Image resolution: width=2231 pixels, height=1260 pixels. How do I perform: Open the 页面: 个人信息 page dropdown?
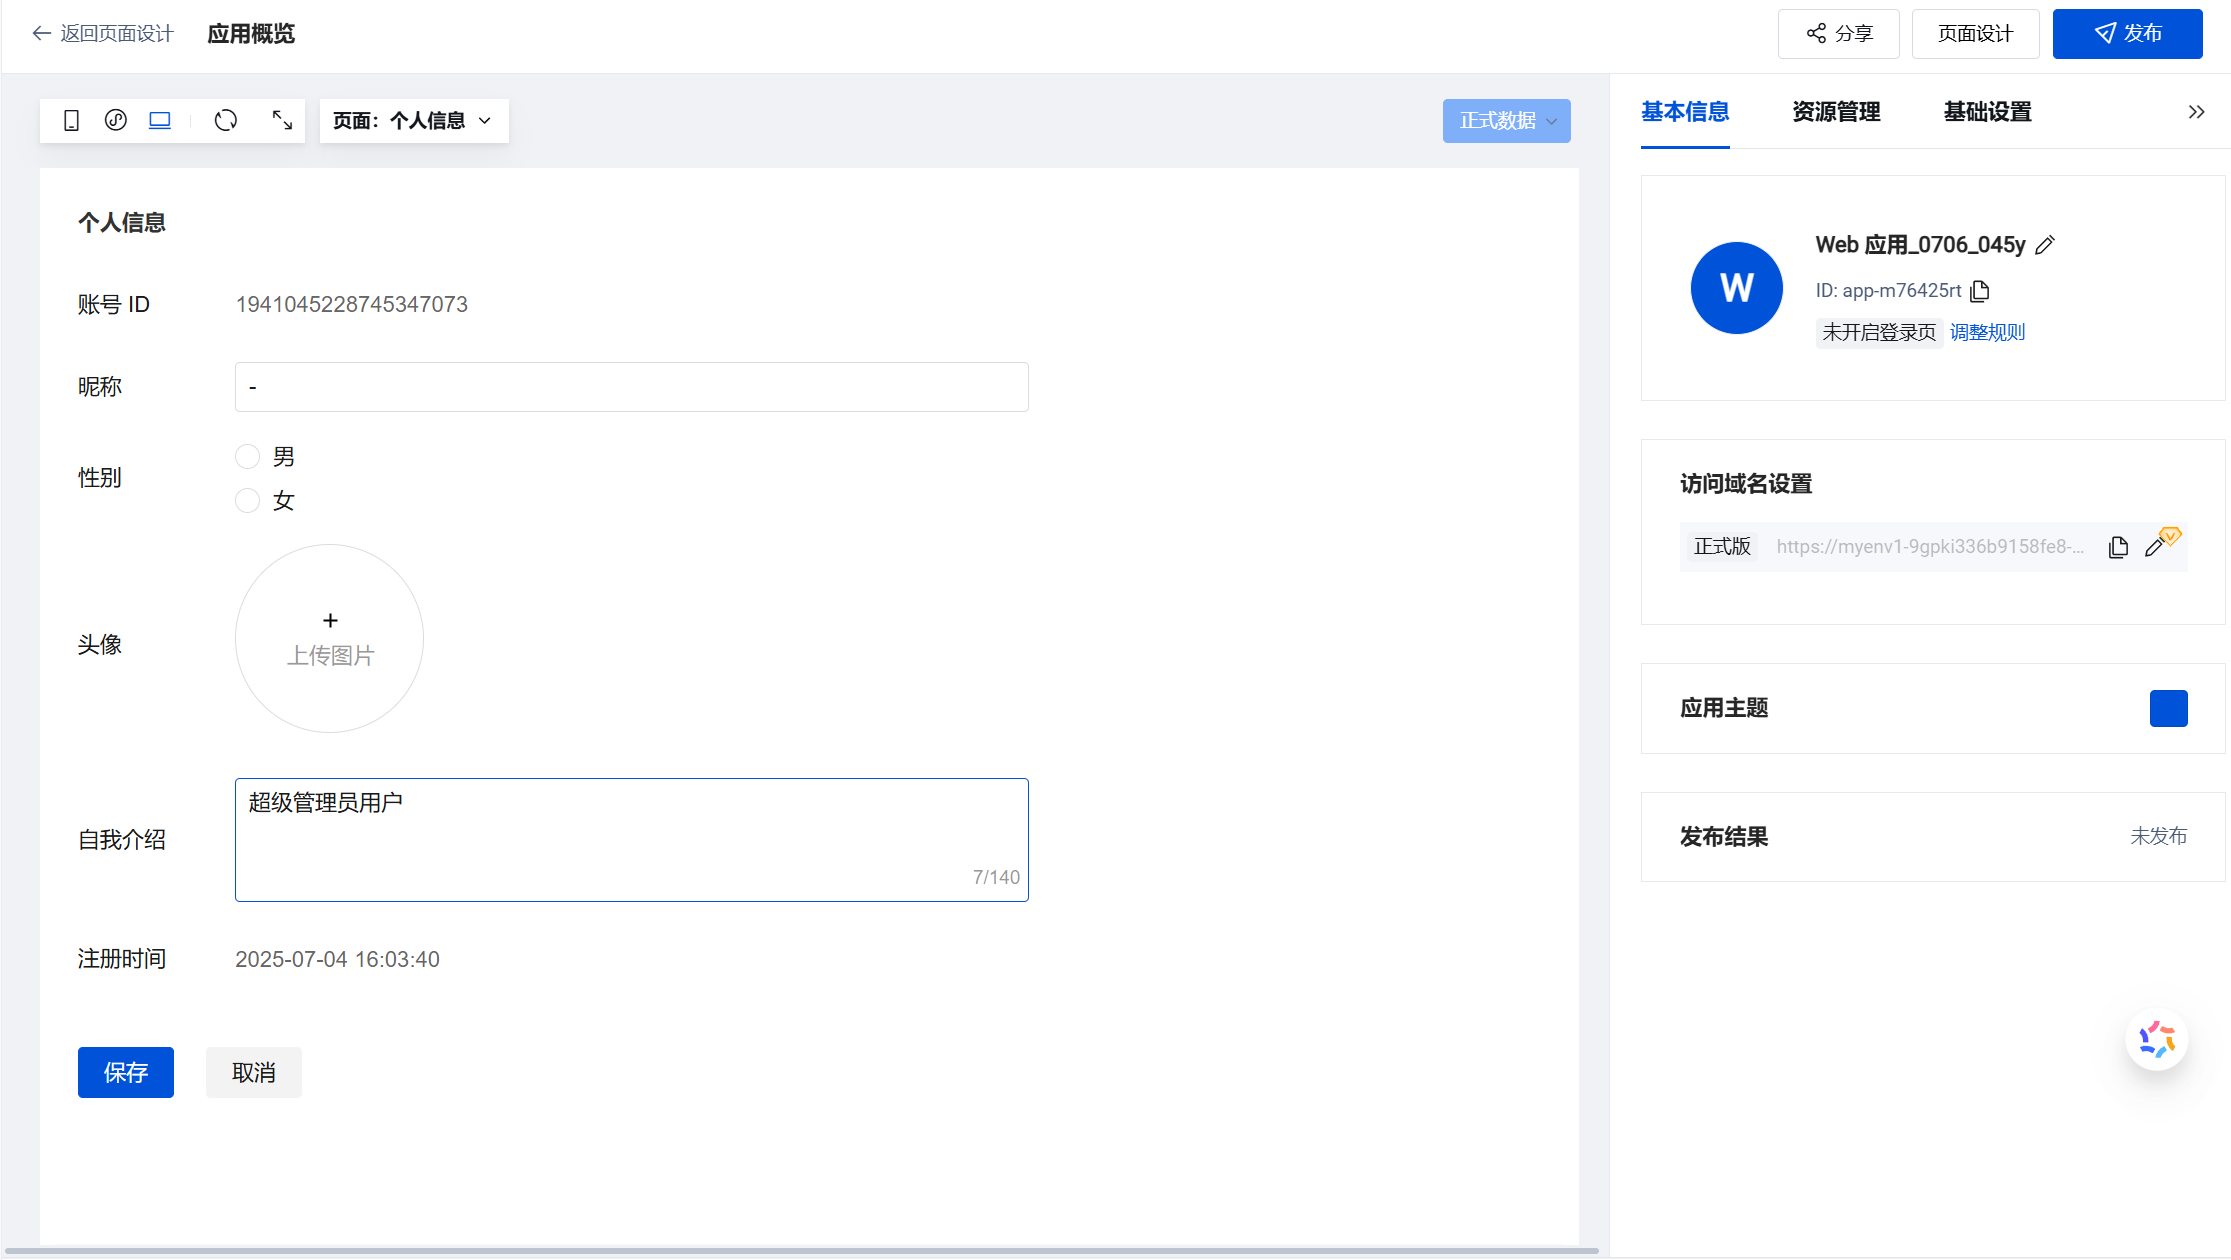(x=414, y=121)
